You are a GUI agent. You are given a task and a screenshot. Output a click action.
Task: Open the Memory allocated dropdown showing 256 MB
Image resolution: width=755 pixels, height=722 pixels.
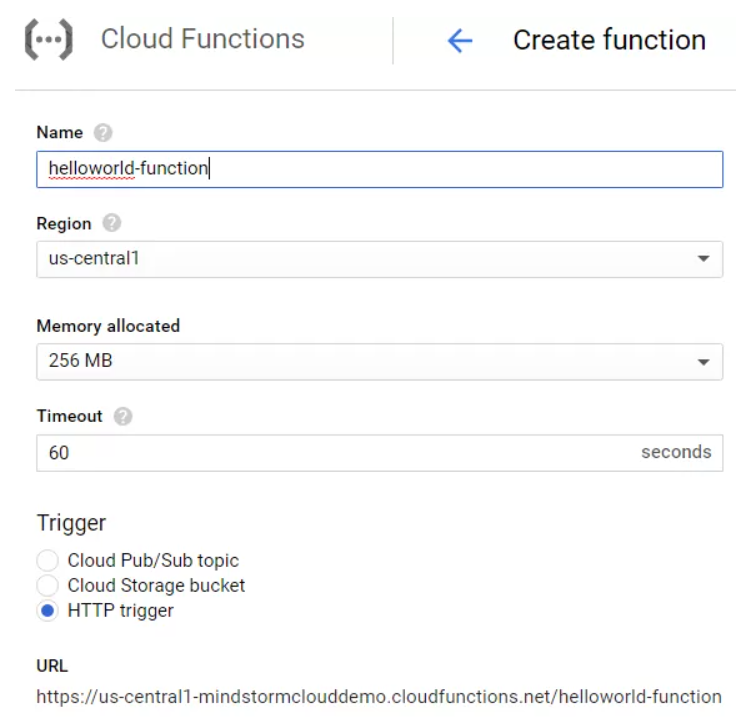[379, 362]
